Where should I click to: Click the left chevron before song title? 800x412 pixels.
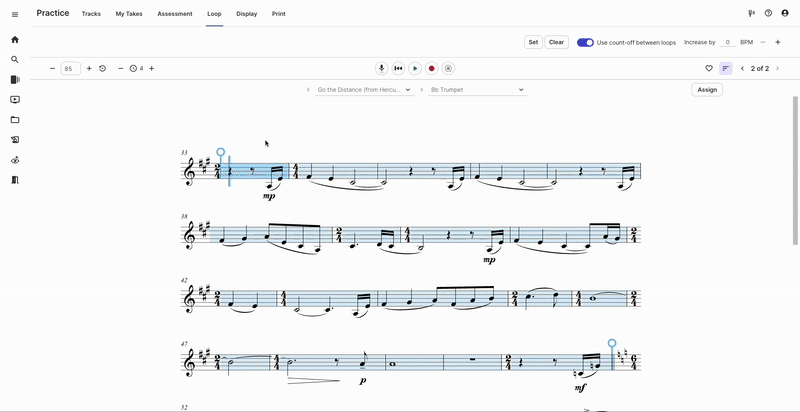[308, 90]
